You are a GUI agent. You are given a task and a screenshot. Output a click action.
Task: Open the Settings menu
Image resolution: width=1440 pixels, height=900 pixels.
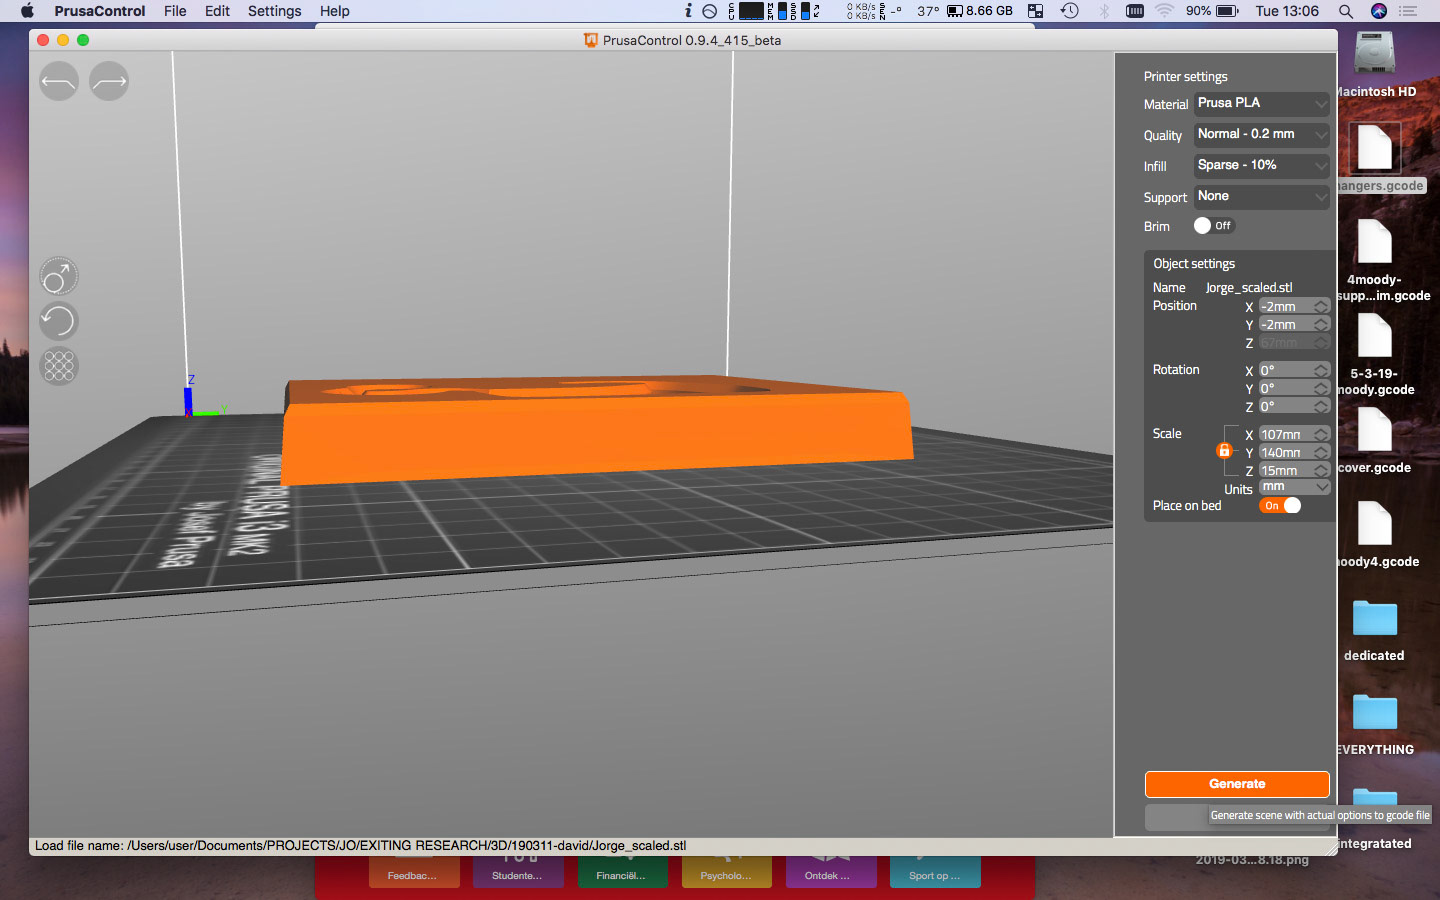click(274, 11)
